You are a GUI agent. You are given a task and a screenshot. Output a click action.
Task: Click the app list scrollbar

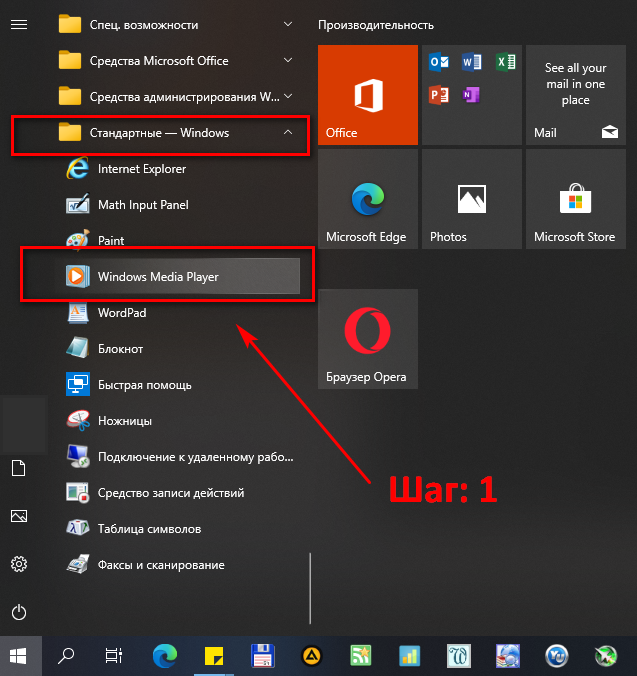point(310,588)
